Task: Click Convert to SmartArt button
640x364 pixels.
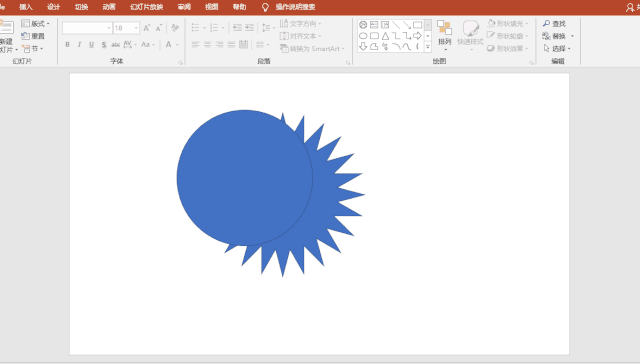Action: 312,49
